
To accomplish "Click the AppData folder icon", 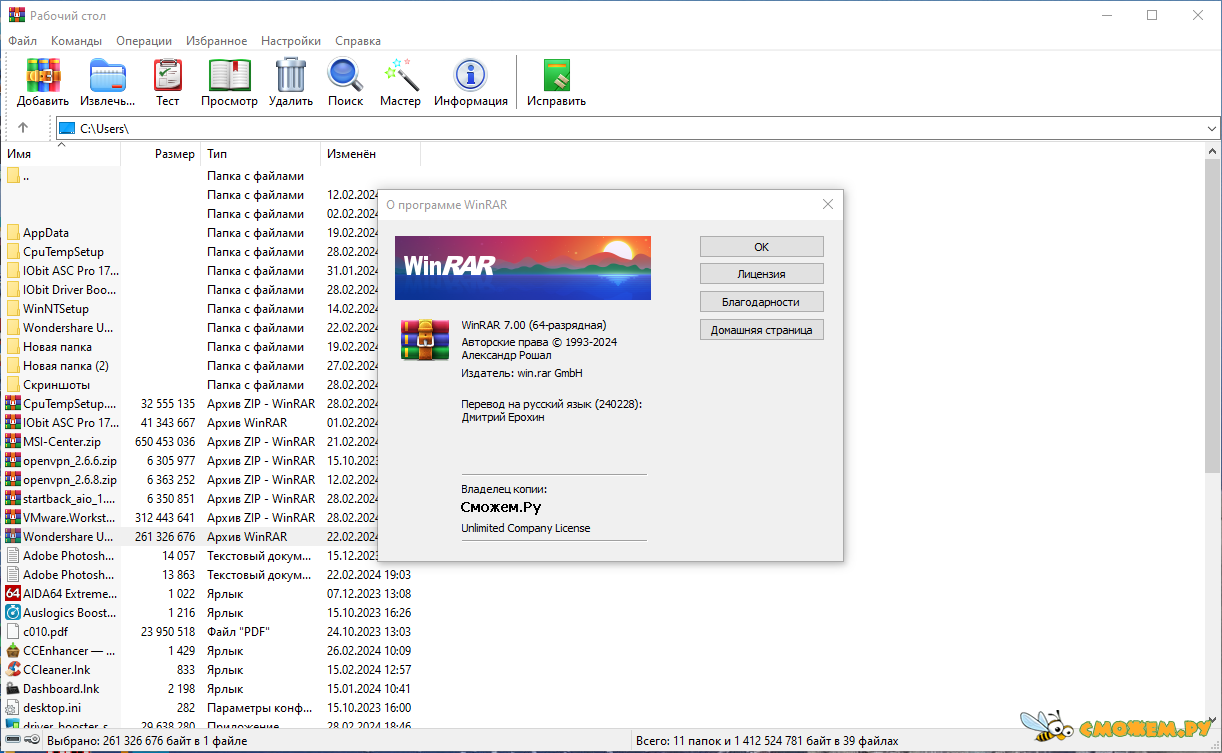I will (13, 233).
